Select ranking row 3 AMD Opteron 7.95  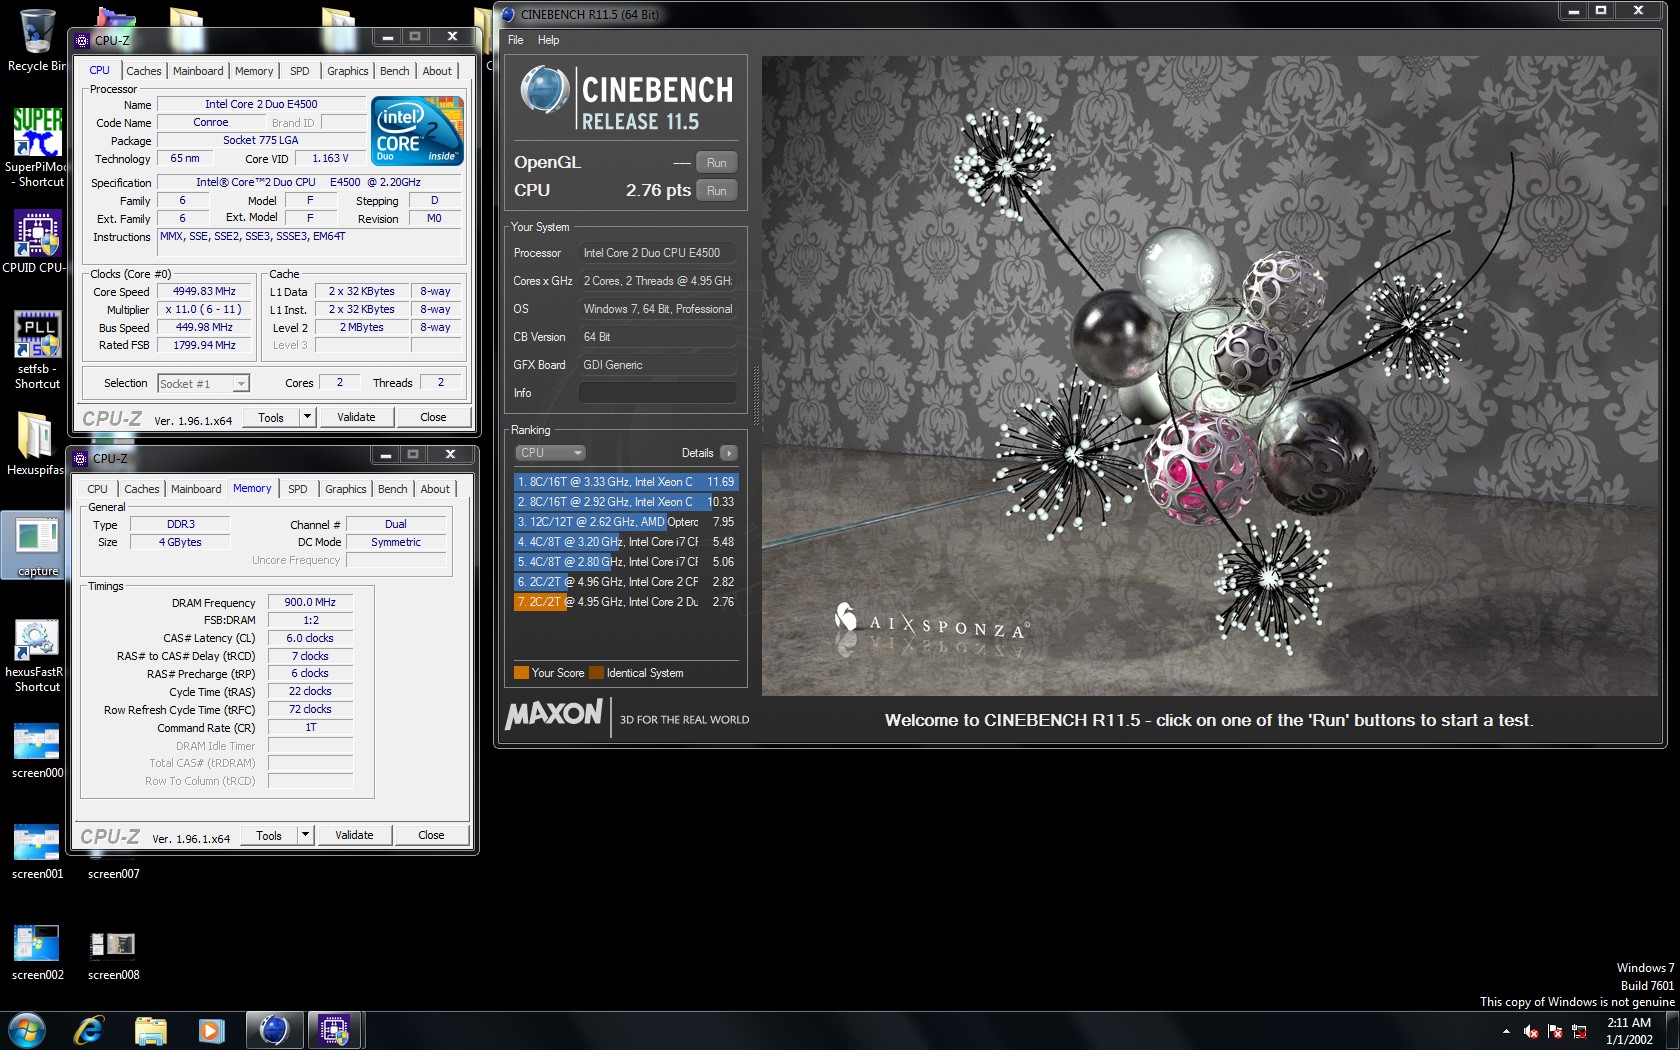626,522
